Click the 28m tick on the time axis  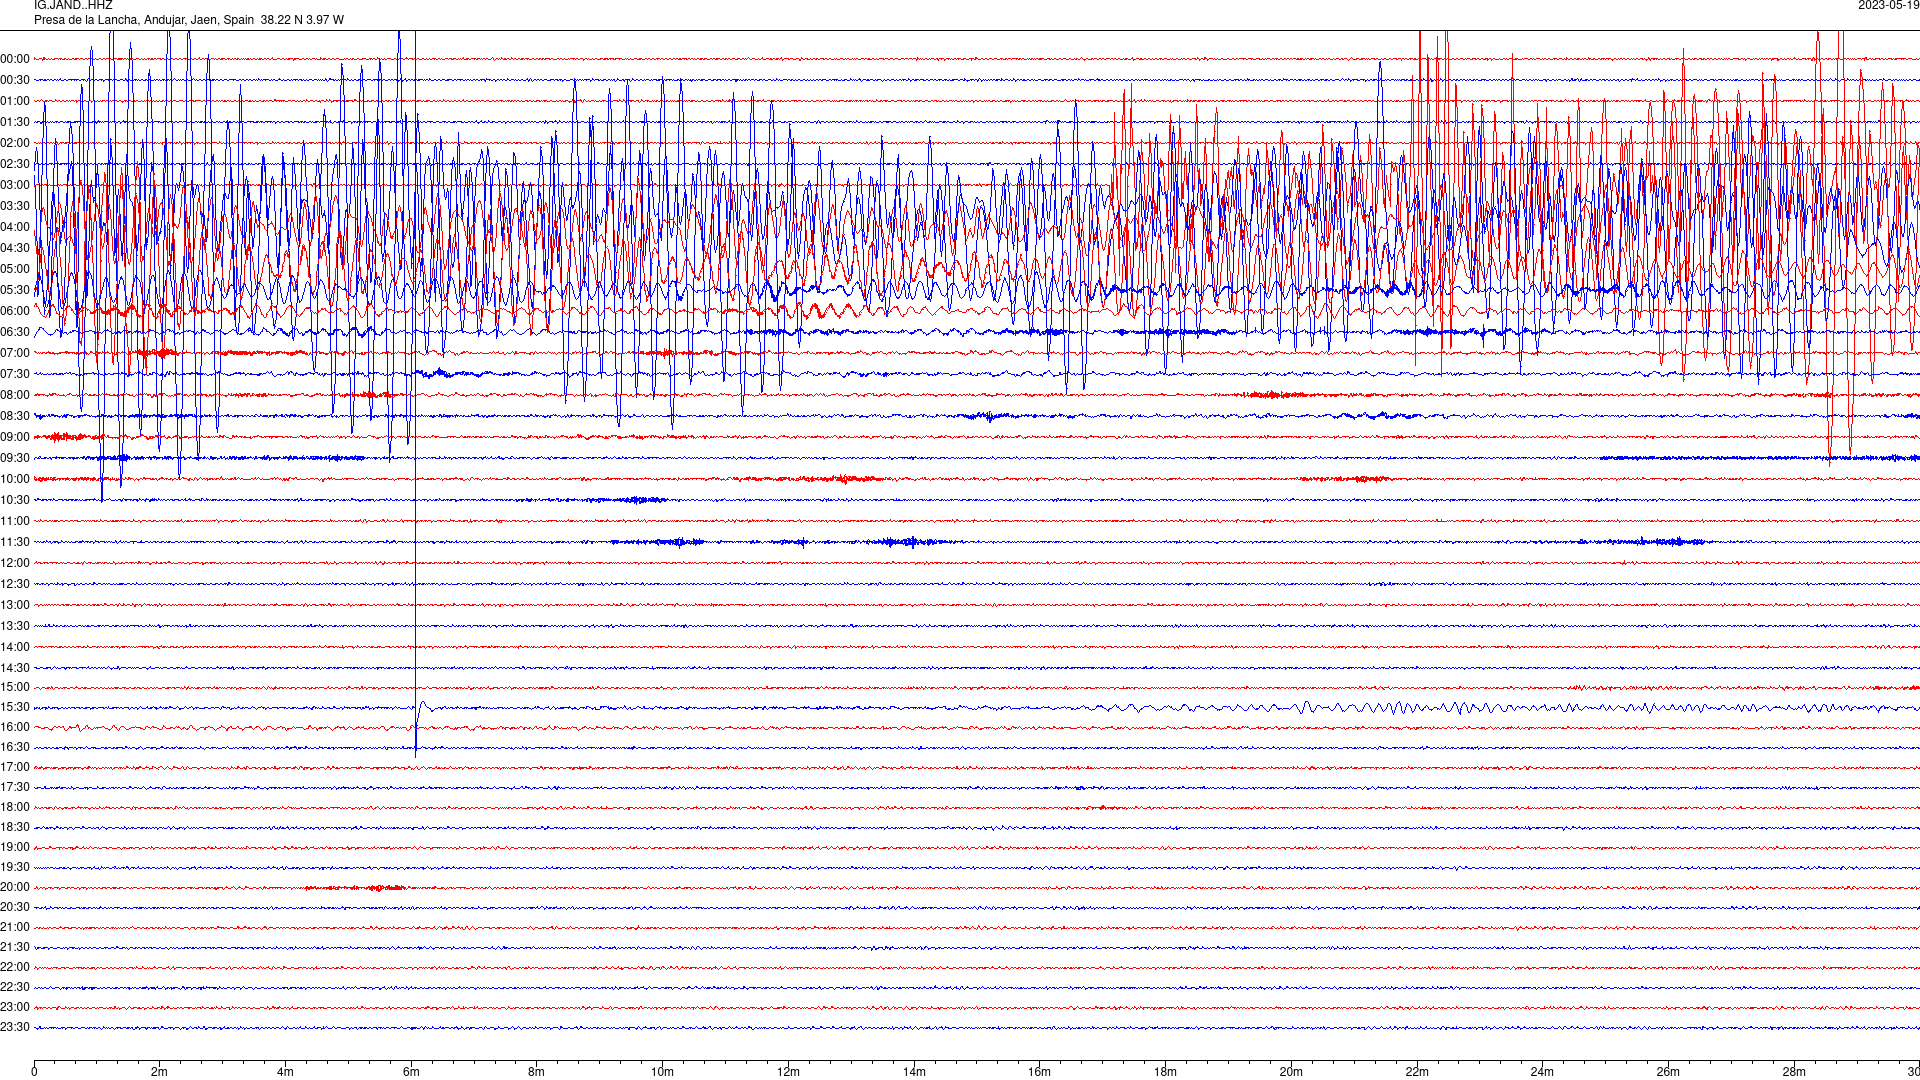point(1794,1072)
